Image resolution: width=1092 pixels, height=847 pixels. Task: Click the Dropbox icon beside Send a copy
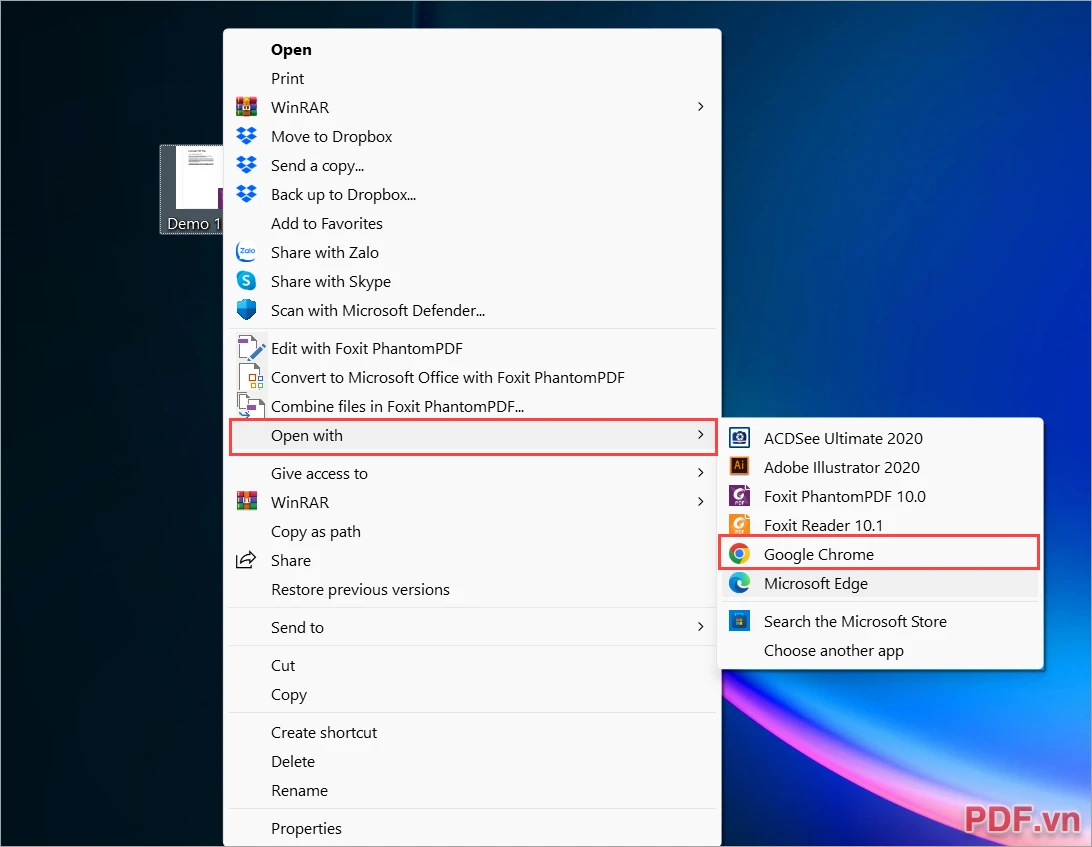[247, 165]
